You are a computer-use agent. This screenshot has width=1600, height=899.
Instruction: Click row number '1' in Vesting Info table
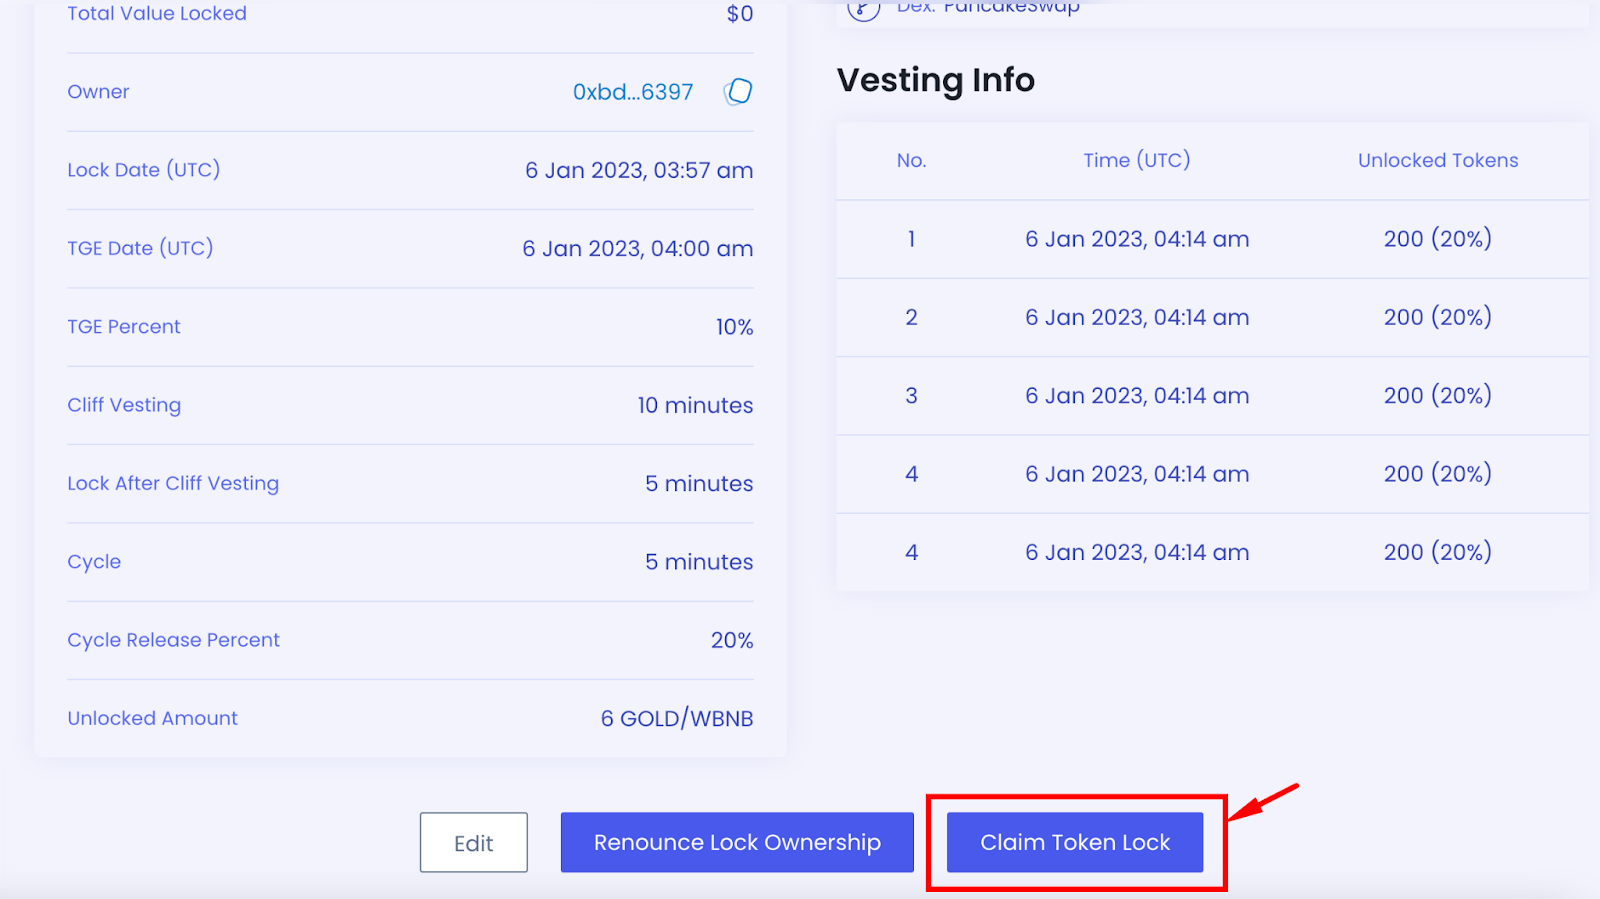(912, 239)
